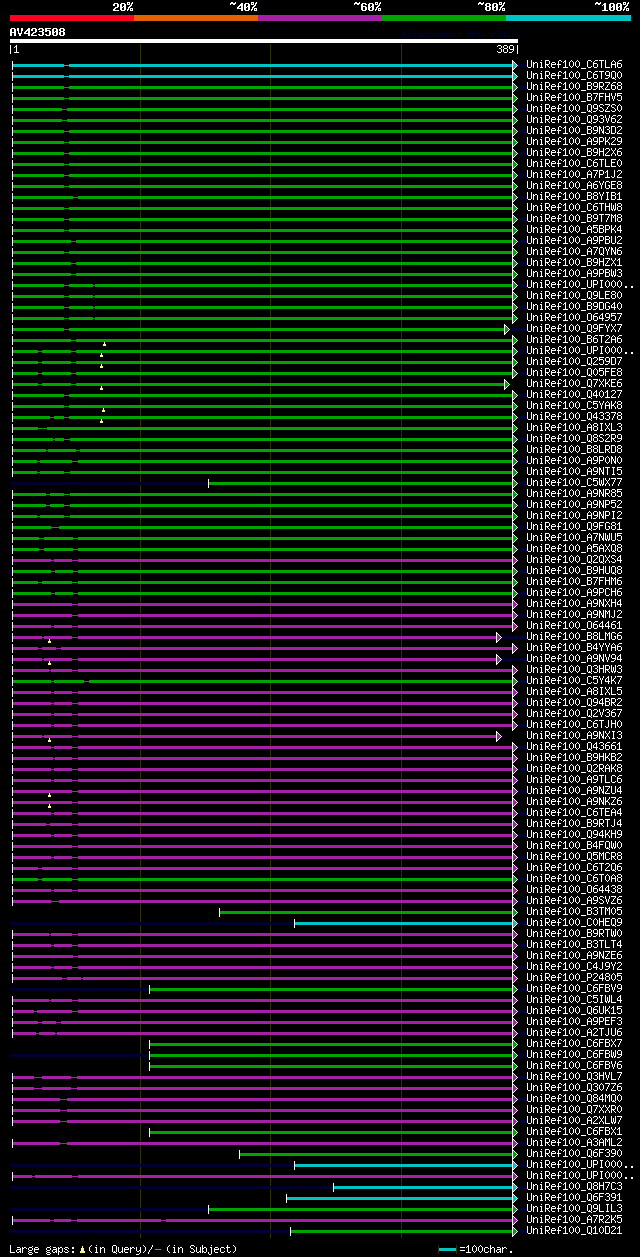
Task: Click the cyan alignment bar for C0HEQ9
Action: click(x=405, y=922)
